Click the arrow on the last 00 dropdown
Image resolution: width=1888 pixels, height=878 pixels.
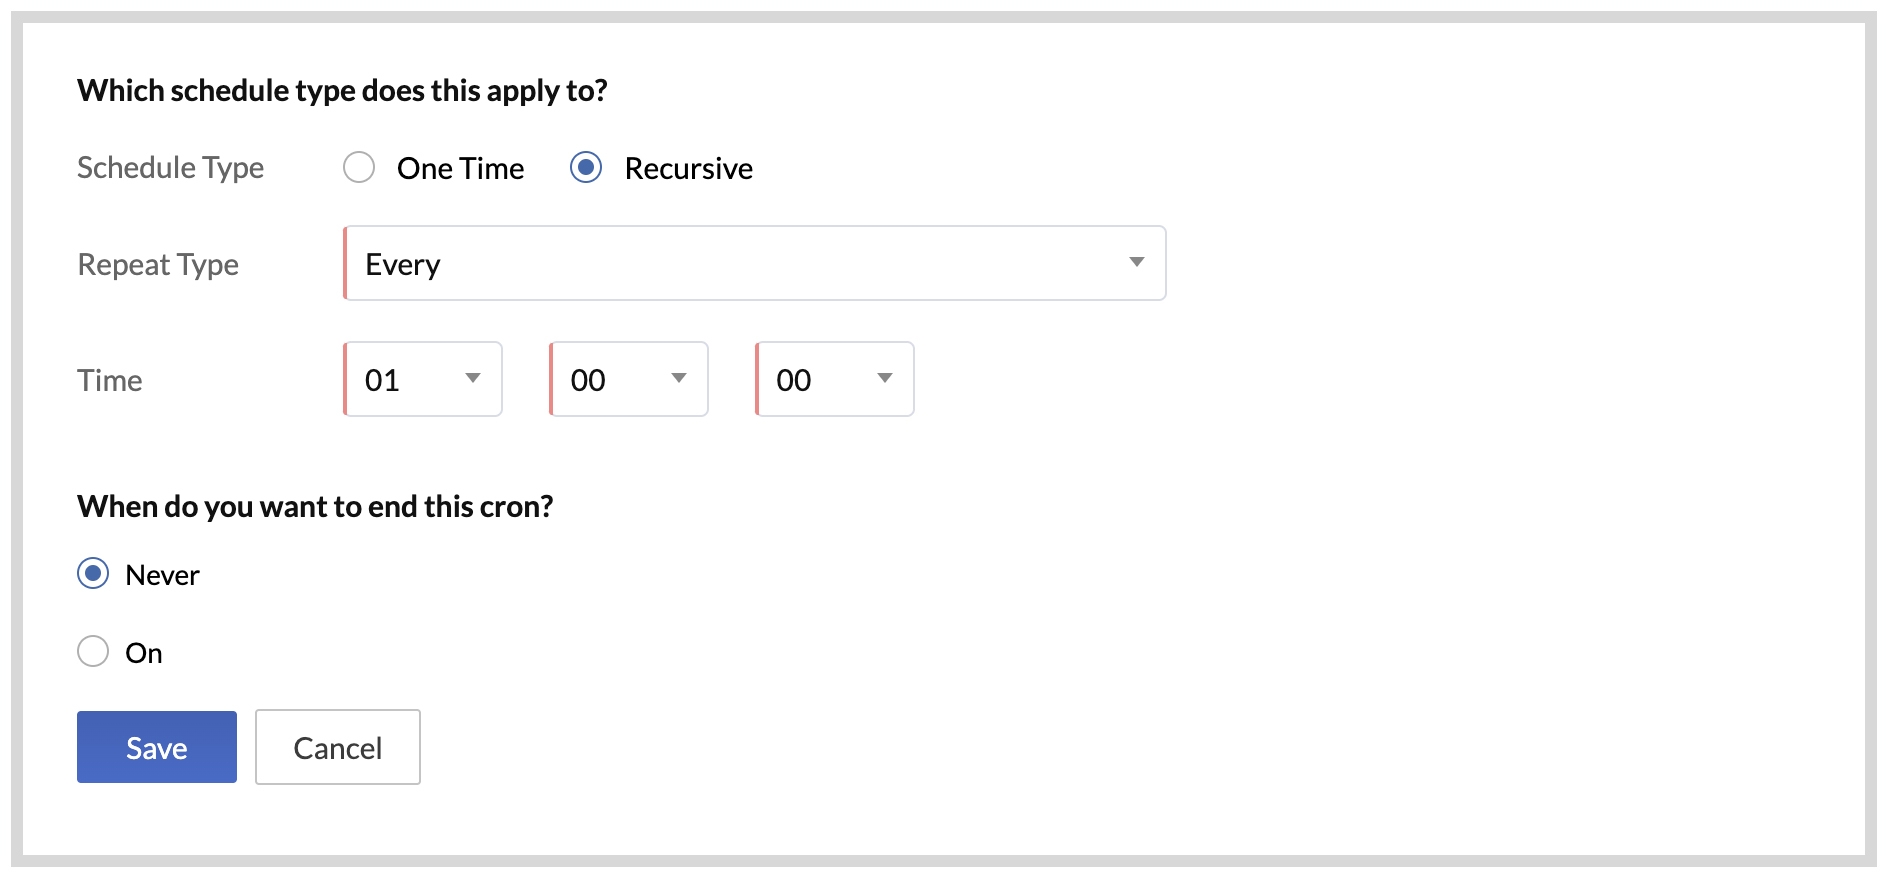[x=885, y=378]
